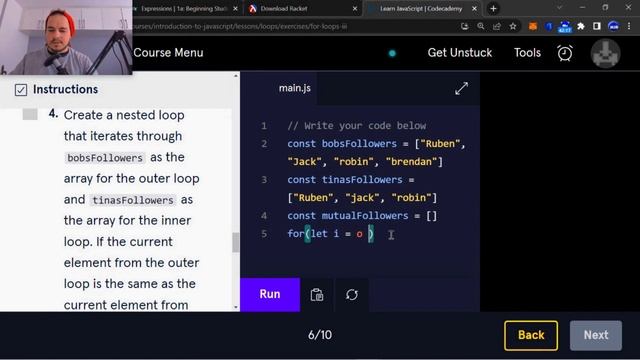Open the round blue extension icon
Screen dimensions: 640x360
(549, 27)
